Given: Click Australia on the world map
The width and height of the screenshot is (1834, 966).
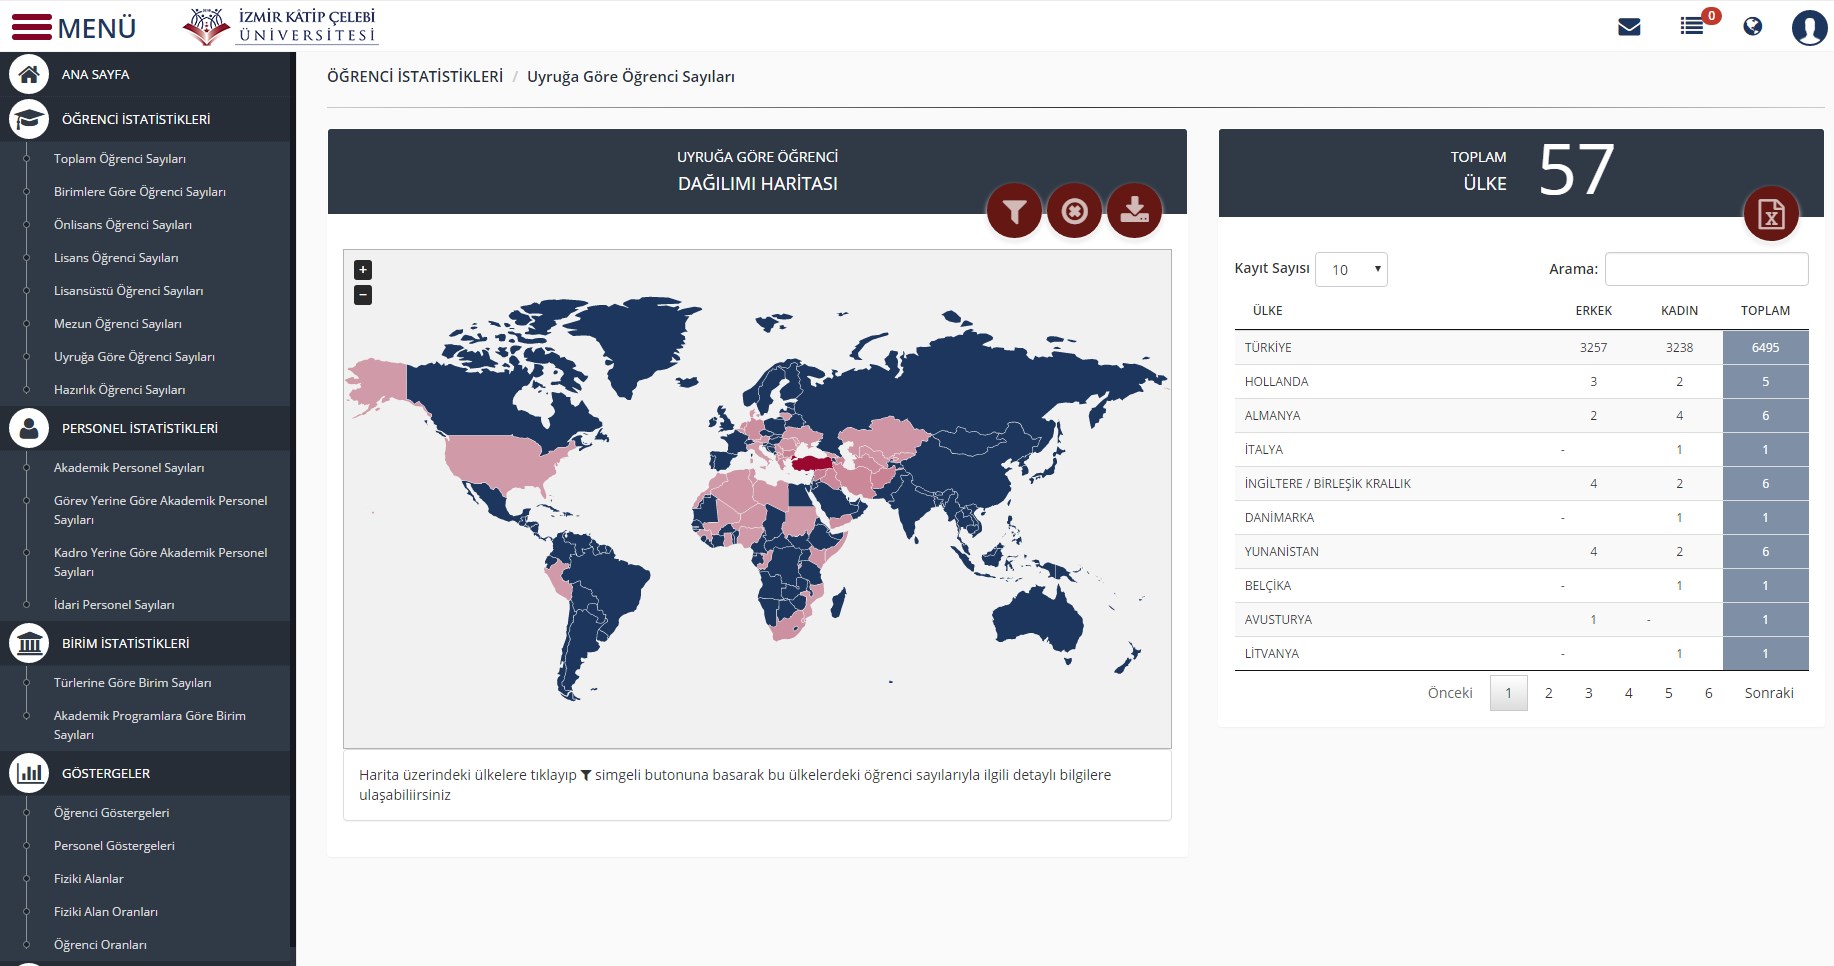Looking at the screenshot, I should point(1040,617).
